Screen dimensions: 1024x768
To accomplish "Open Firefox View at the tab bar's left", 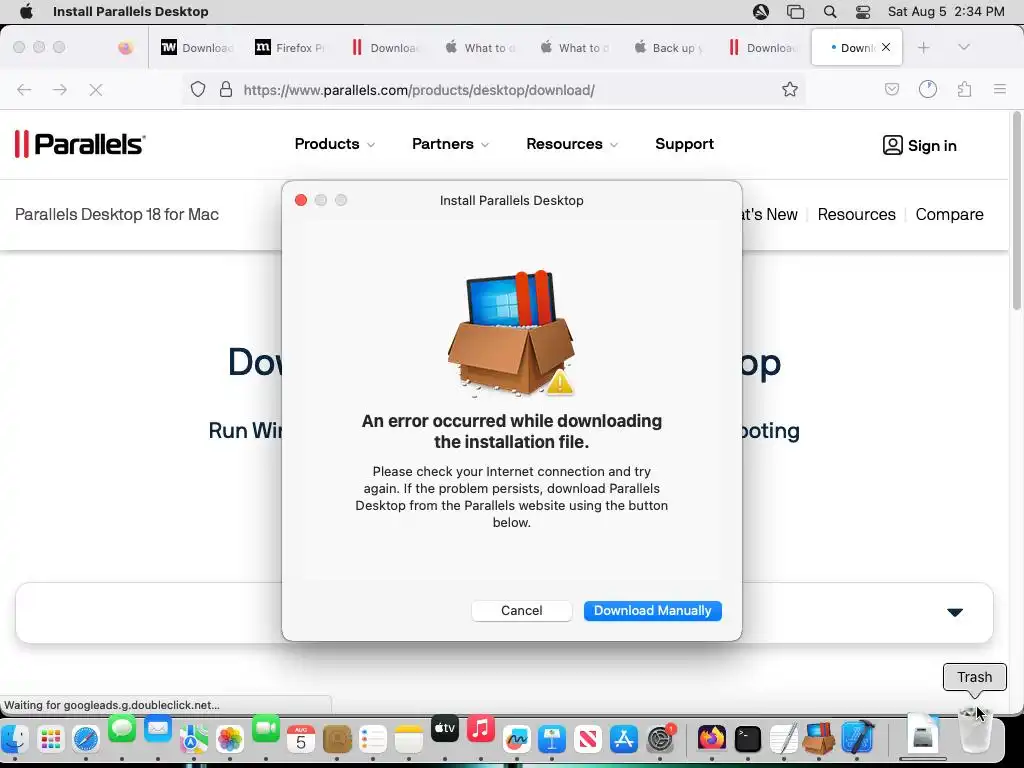I will 125,48.
